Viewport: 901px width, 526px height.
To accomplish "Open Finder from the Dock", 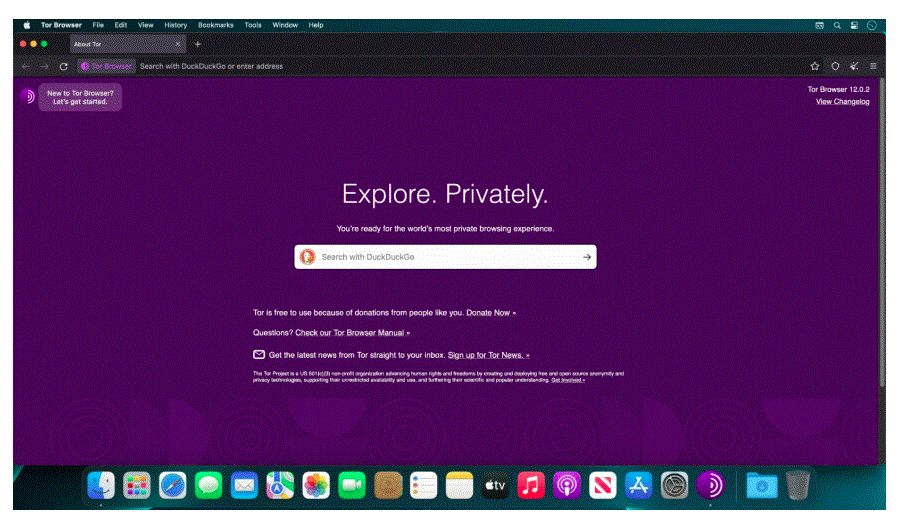I will pos(101,486).
